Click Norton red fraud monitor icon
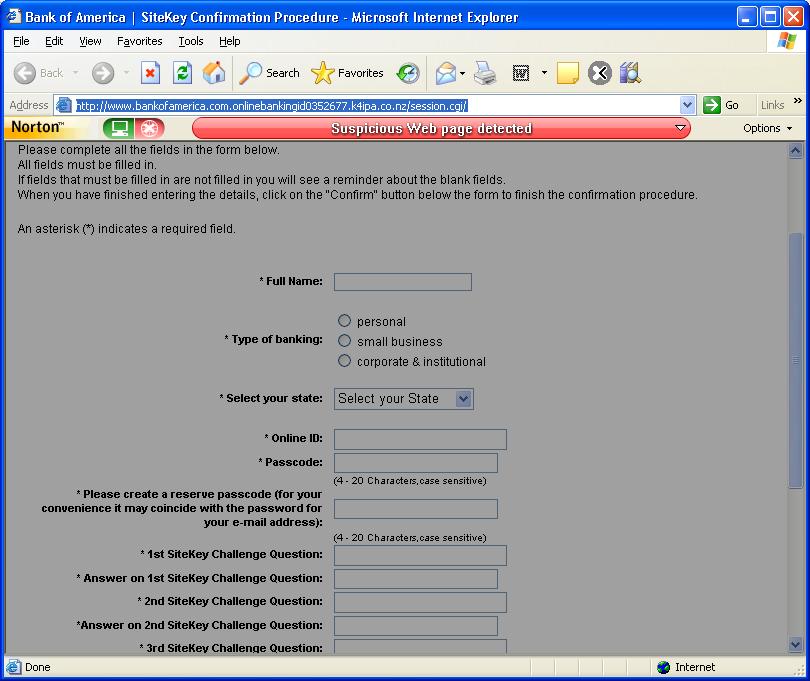This screenshot has height=681, width=810. (150, 128)
